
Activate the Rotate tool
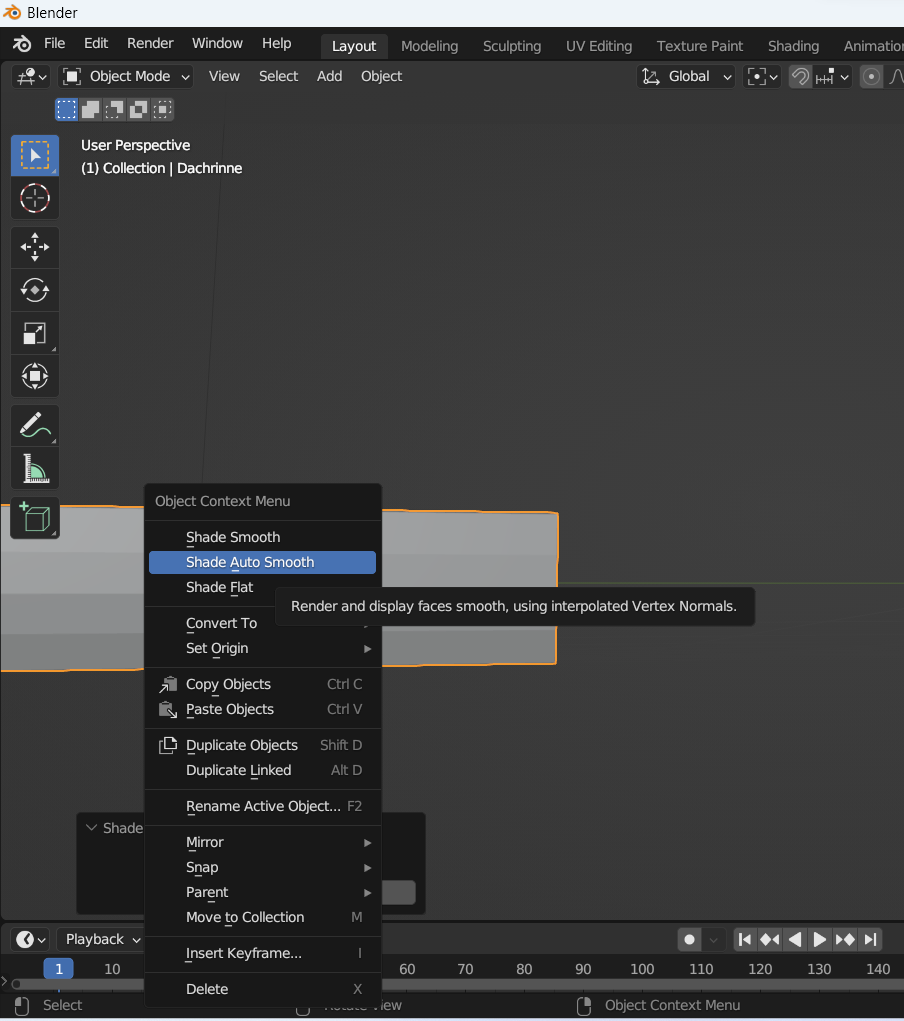pos(35,290)
